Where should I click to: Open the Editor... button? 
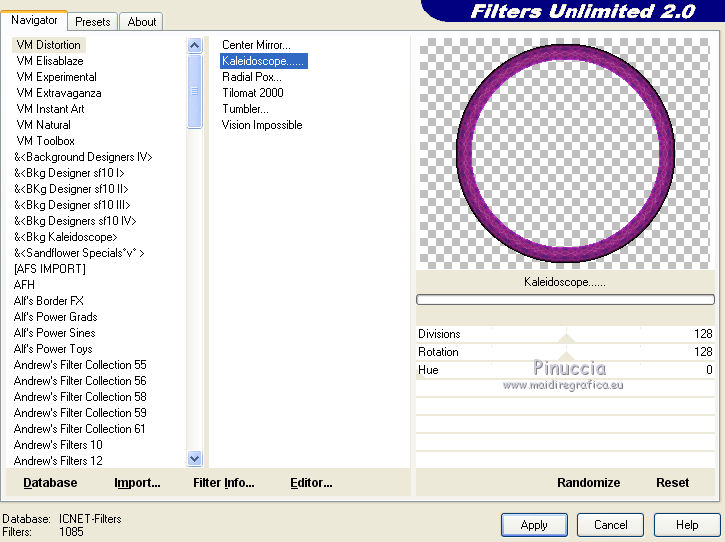pos(311,483)
